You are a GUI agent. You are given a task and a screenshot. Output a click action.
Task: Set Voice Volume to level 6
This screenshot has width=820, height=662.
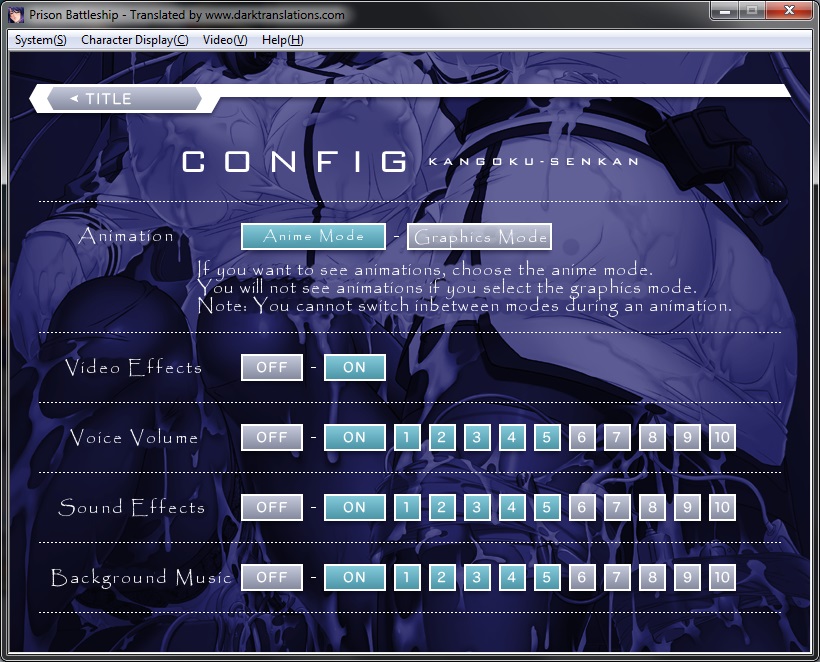tap(582, 437)
